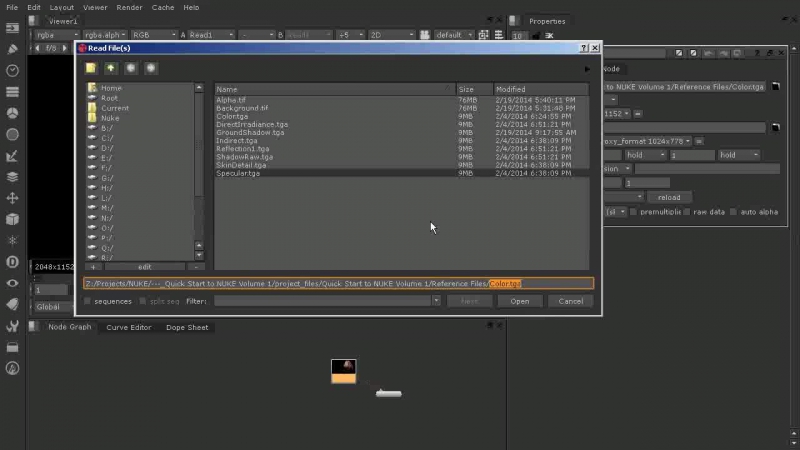Click the forward navigation arrow in file dialog

[x=151, y=68]
